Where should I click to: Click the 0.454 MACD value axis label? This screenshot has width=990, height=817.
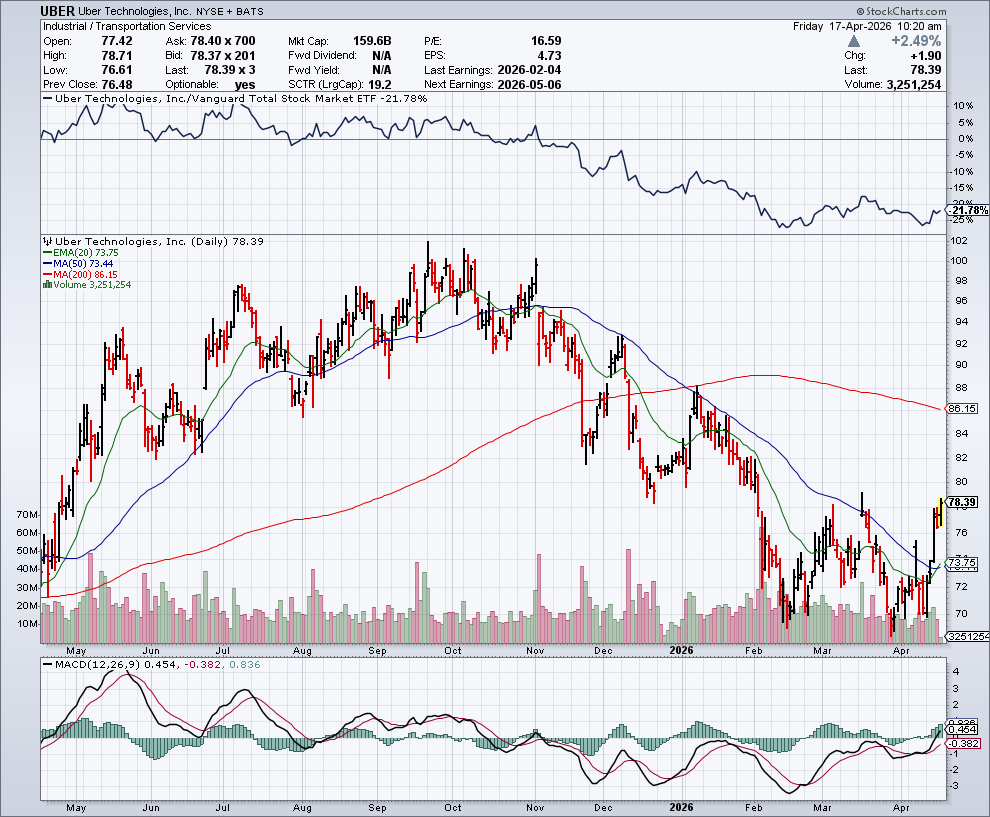[961, 731]
